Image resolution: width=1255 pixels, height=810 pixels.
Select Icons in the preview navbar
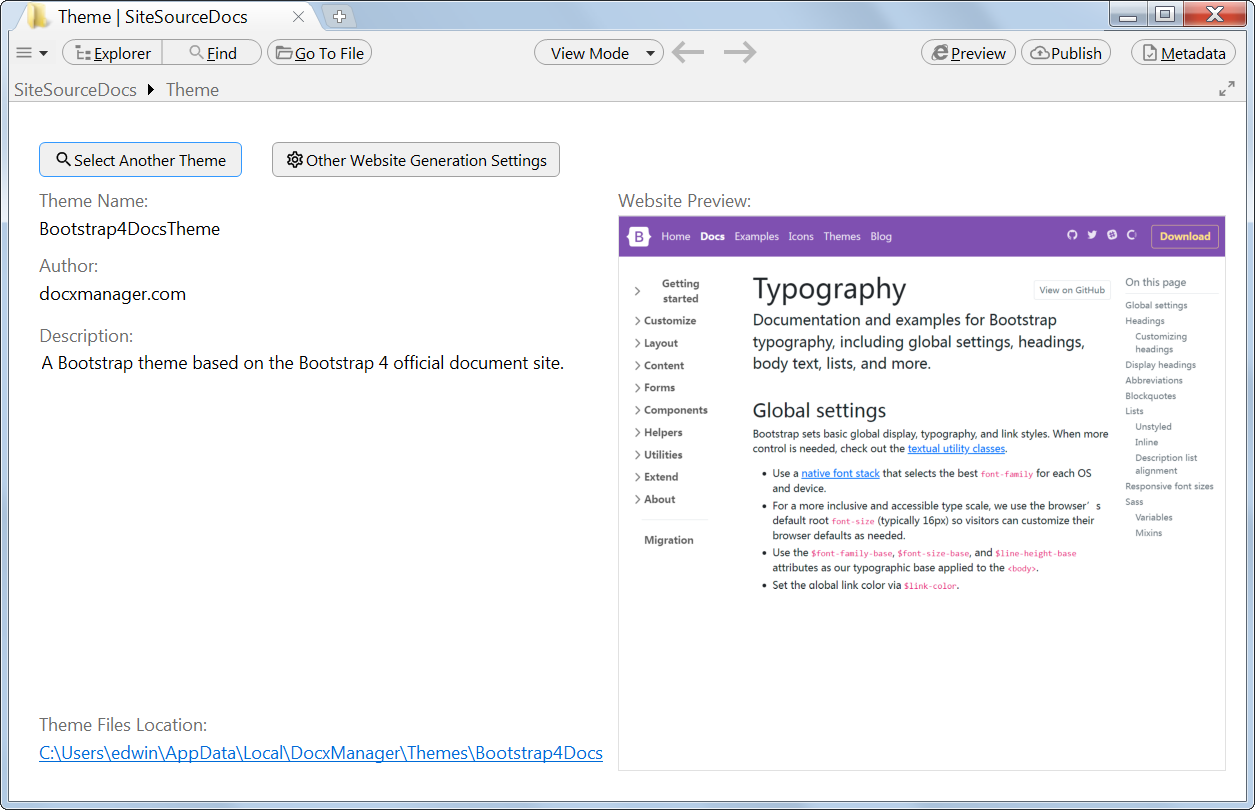[801, 237]
